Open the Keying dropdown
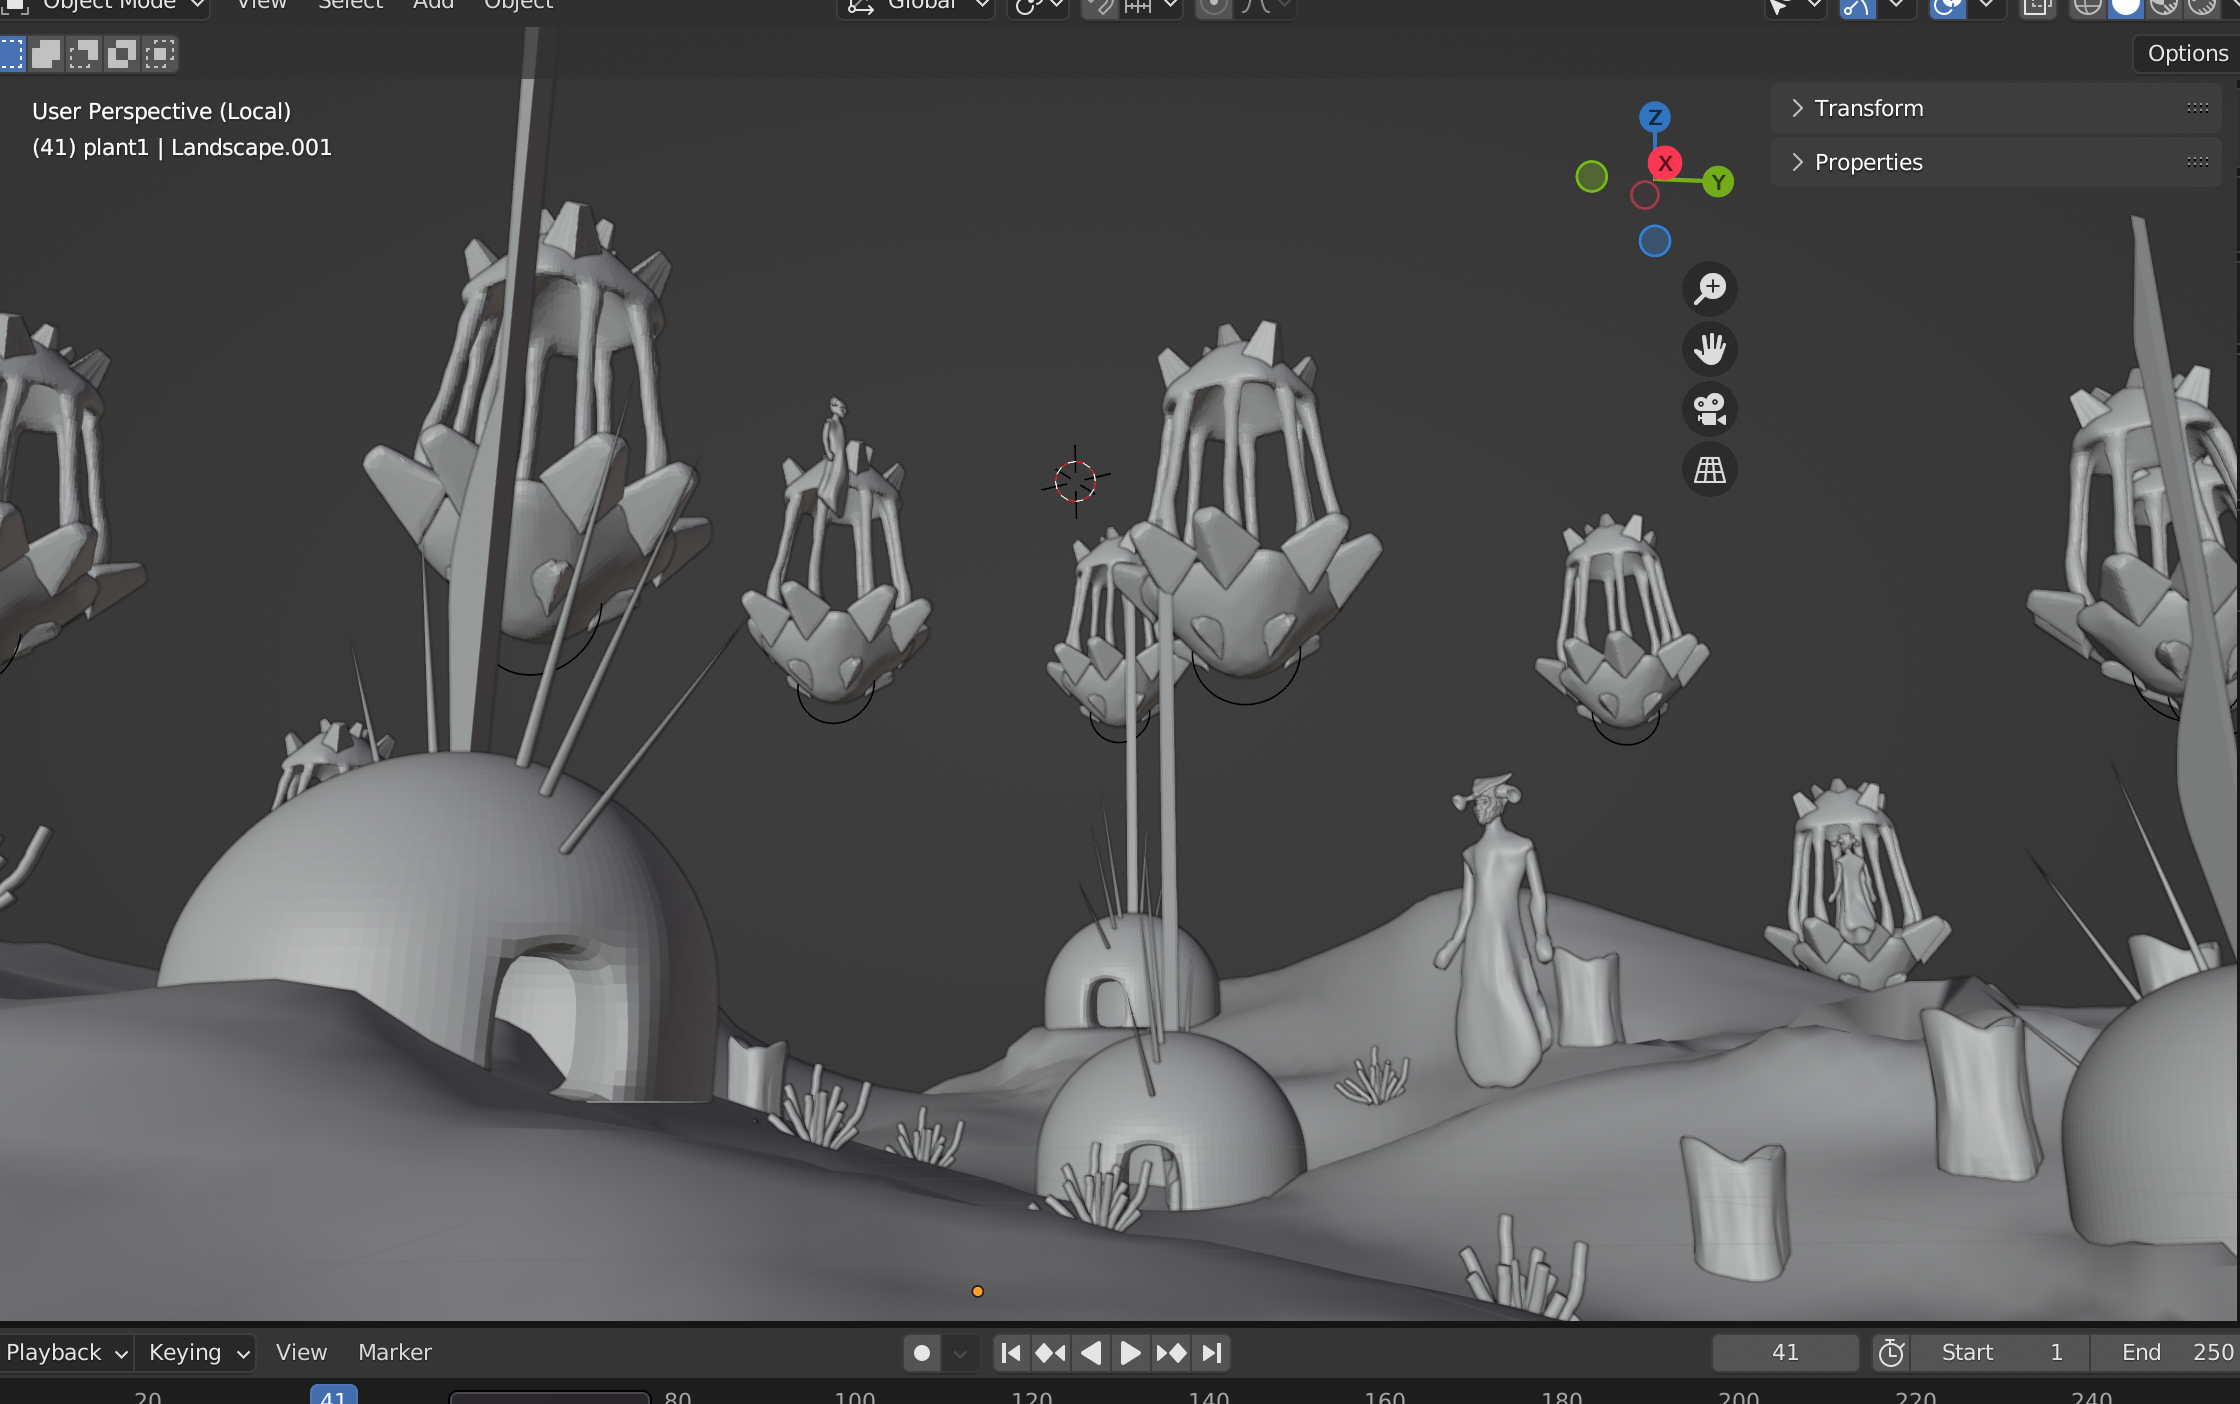Viewport: 2240px width, 1404px height. pos(197,1352)
